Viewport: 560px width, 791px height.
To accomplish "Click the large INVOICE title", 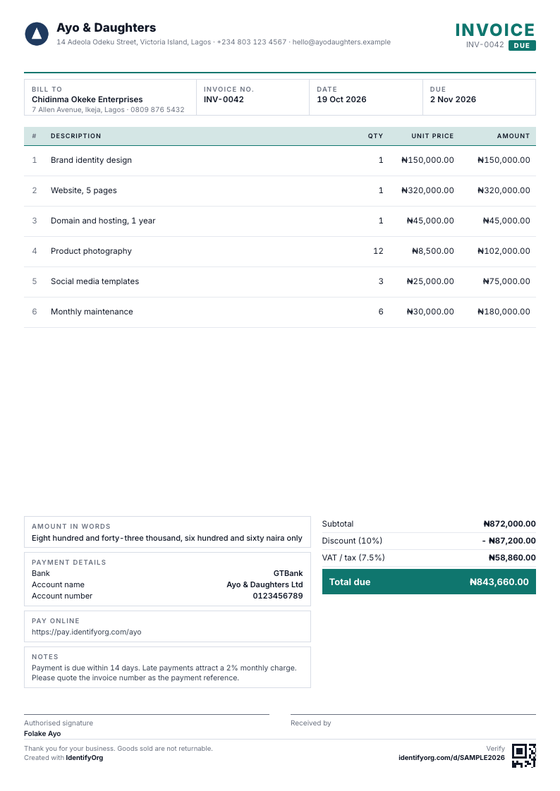I will tap(495, 30).
